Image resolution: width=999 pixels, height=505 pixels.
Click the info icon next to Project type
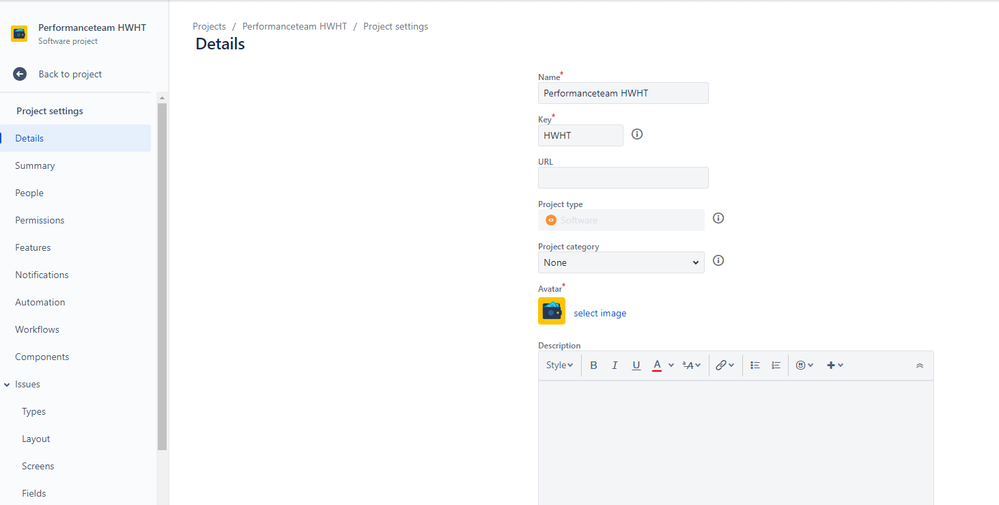[718, 218]
